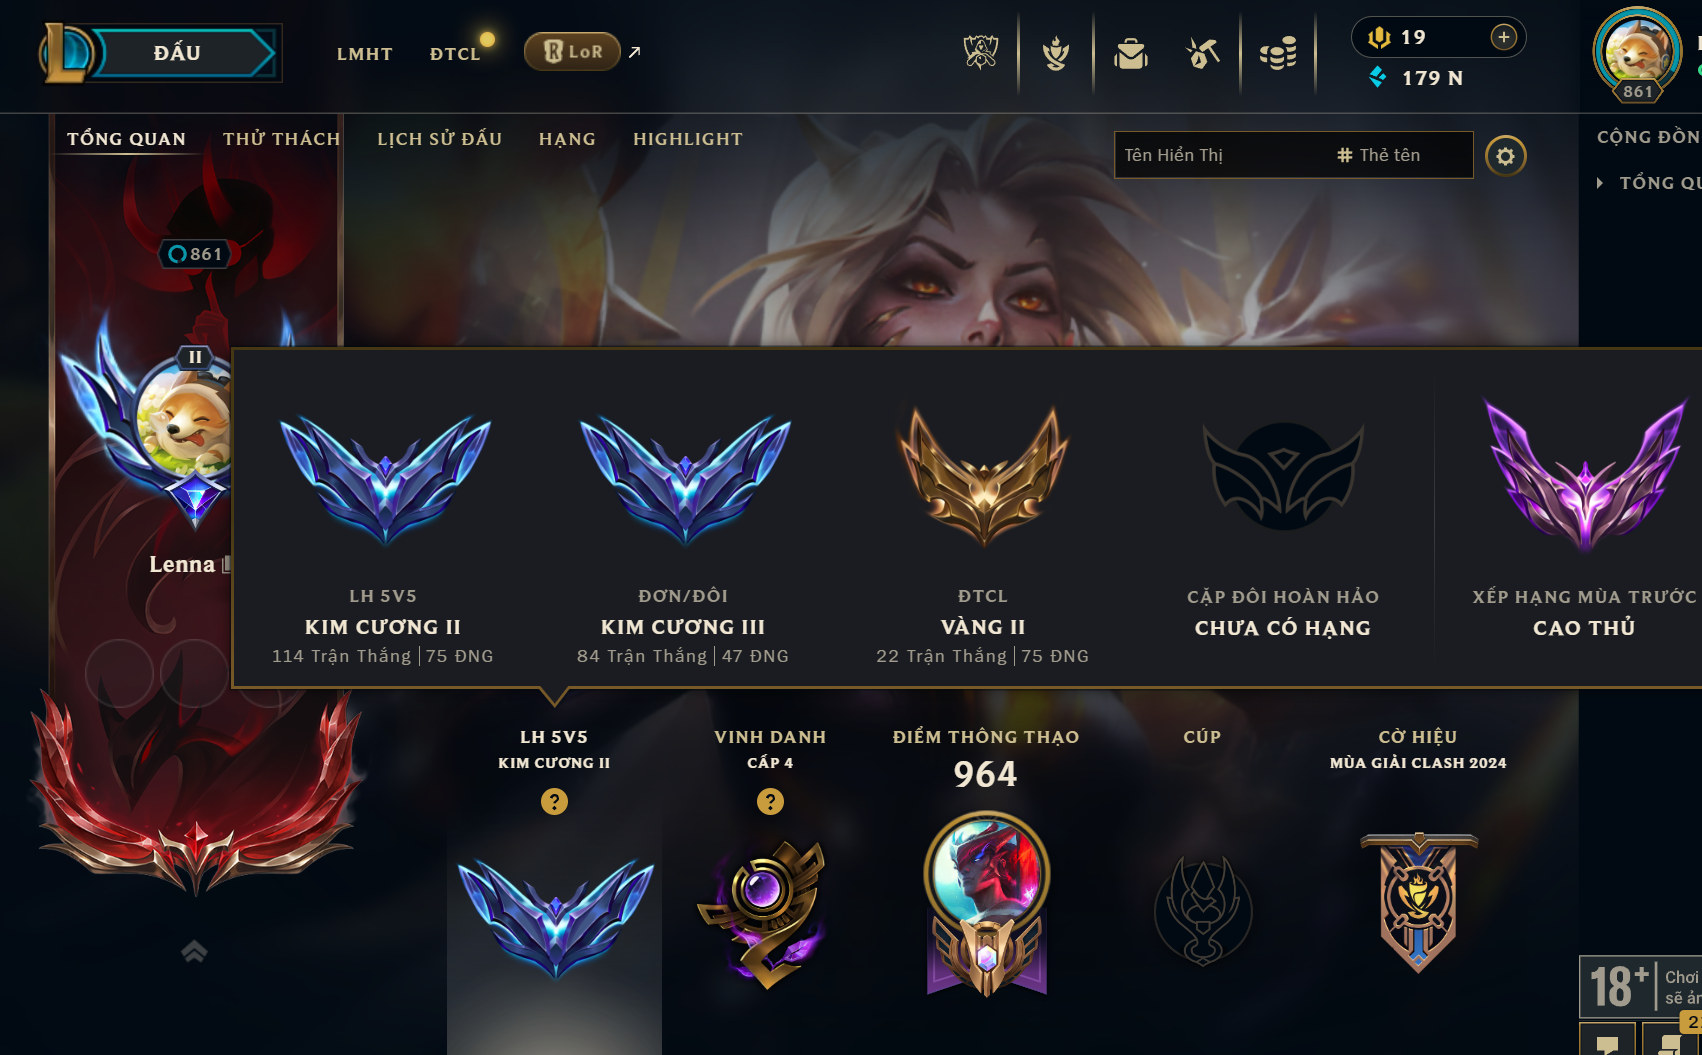This screenshot has width=1702, height=1055.
Task: Click the plus icon to buy RP
Action: 1503,37
